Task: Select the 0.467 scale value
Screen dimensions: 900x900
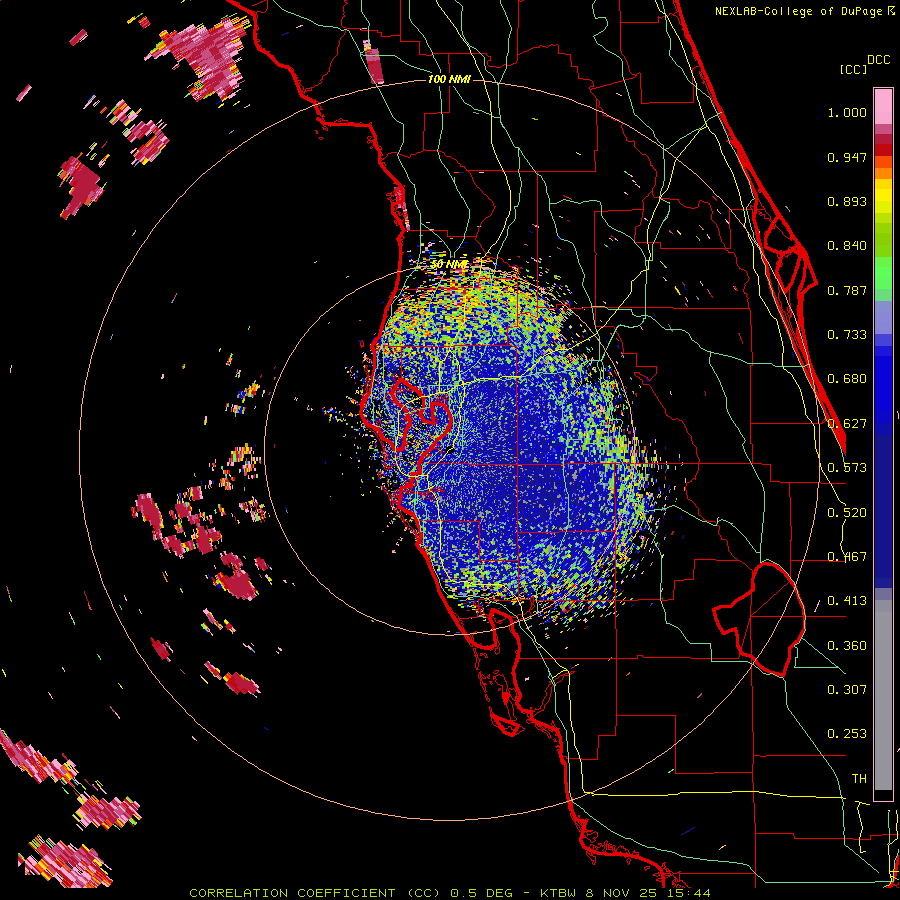Action: click(x=847, y=557)
